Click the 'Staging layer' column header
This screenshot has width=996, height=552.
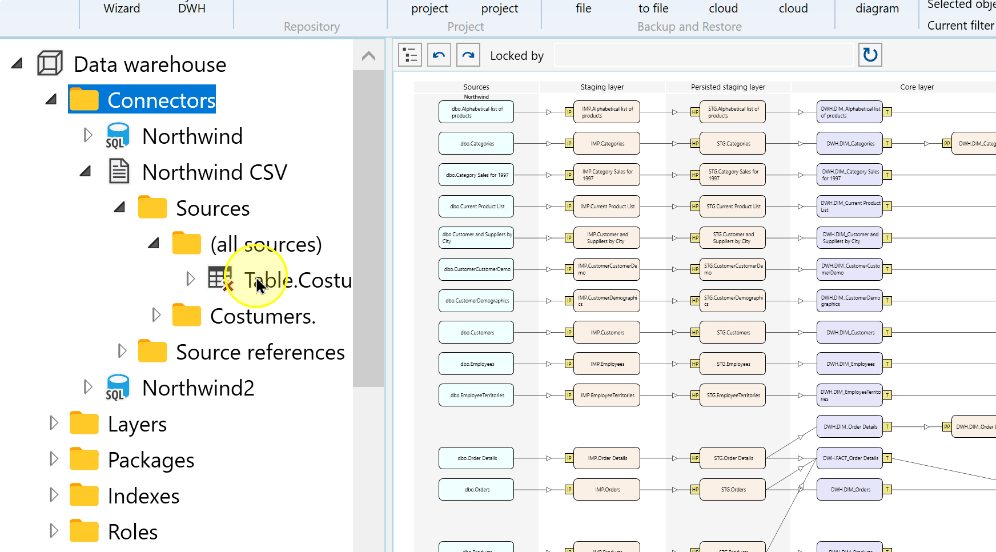602,87
